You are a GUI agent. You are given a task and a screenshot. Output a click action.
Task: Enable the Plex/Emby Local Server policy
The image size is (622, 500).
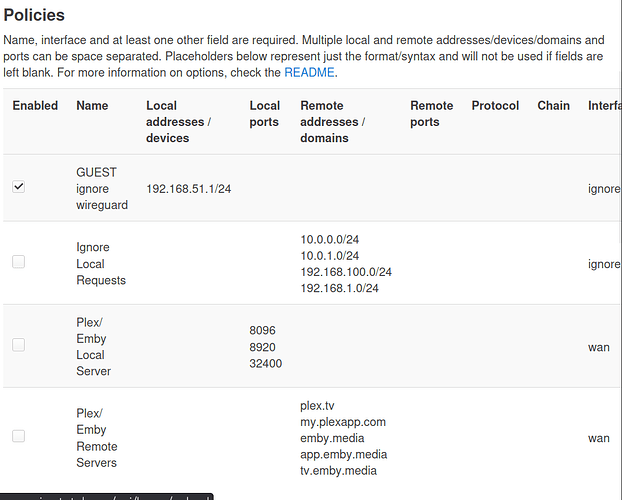tap(19, 345)
